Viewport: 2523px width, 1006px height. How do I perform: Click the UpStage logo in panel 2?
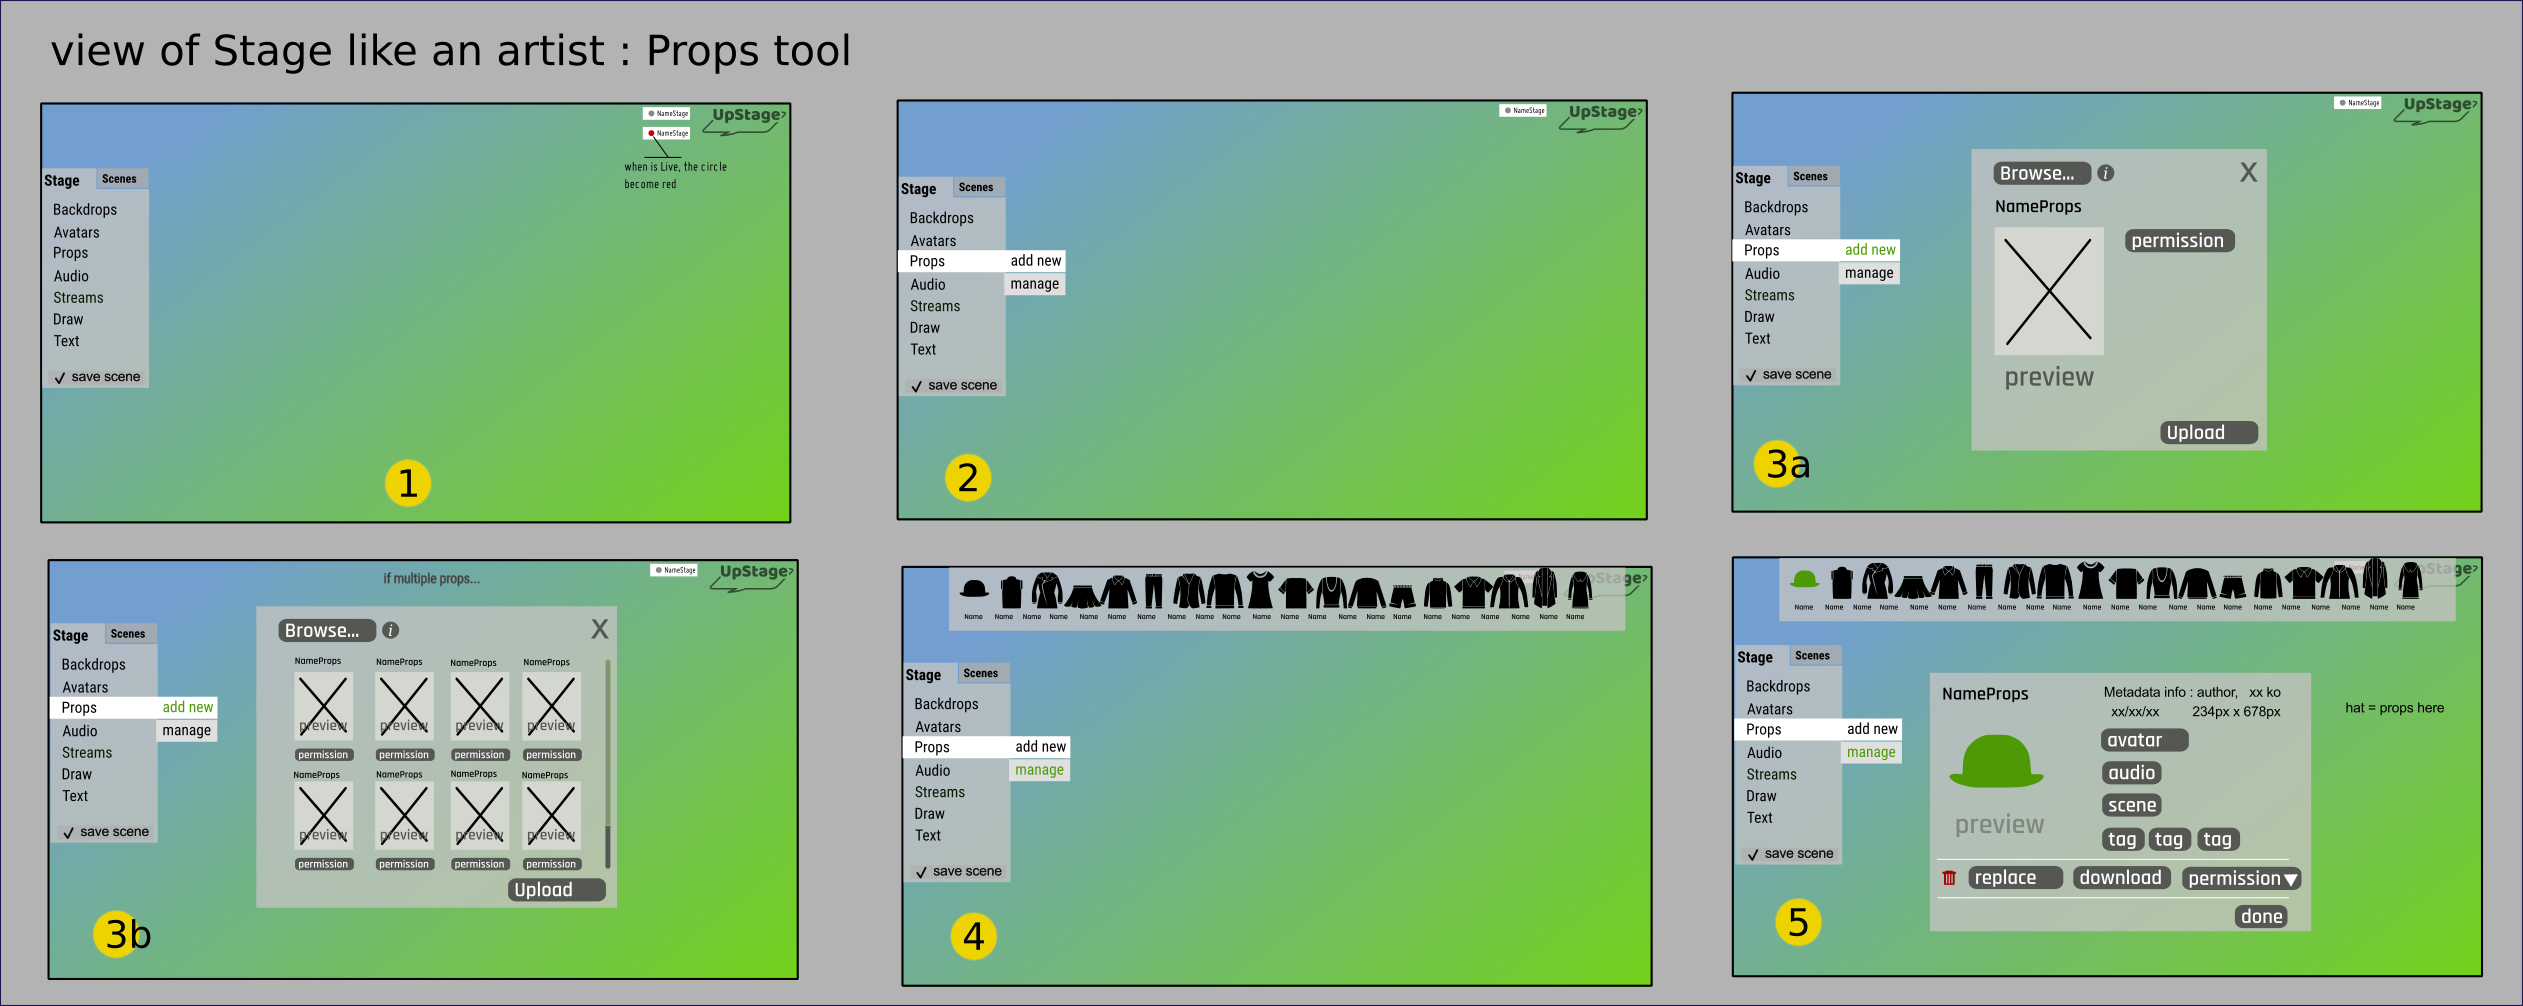1601,117
